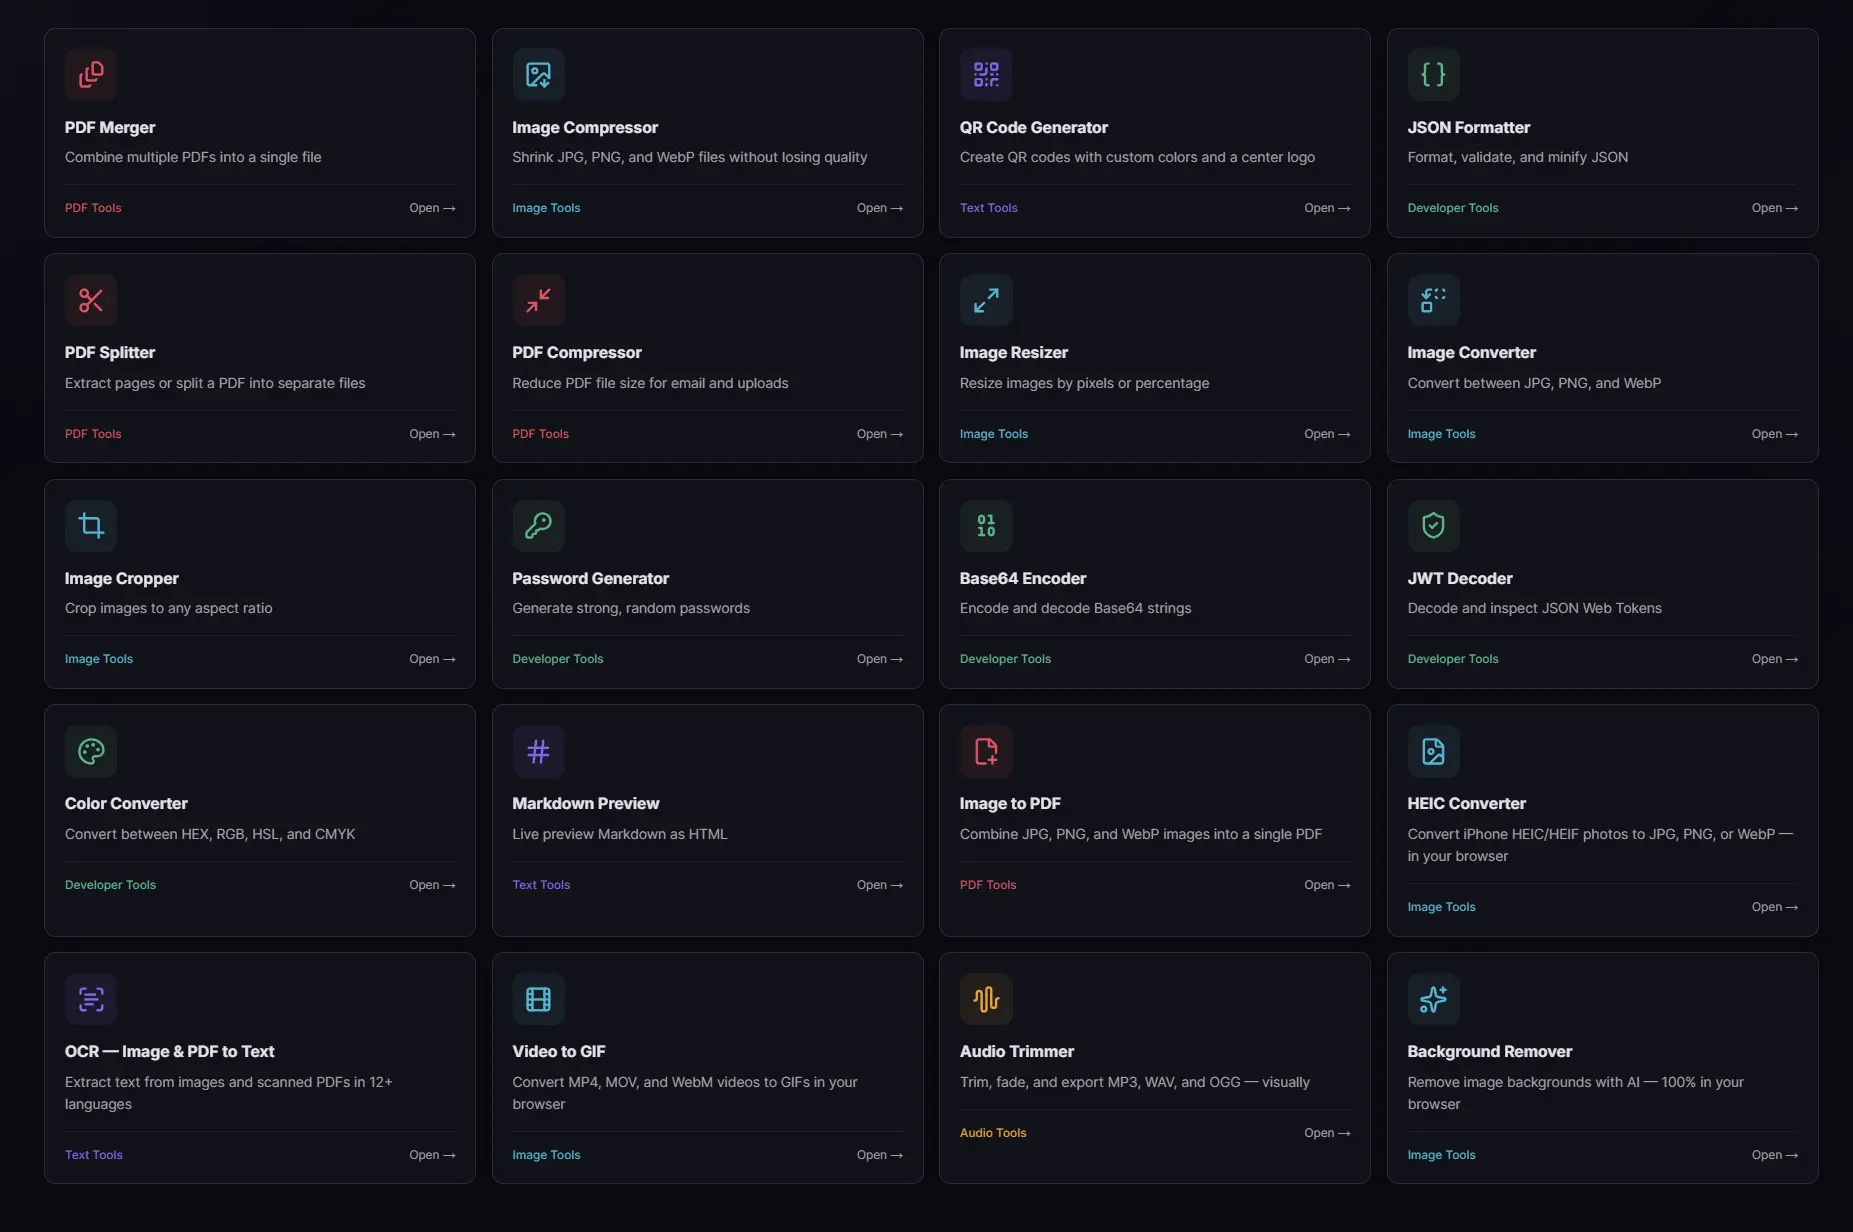1853x1232 pixels.
Task: Click the Image Cropper crop icon
Action: pos(91,525)
